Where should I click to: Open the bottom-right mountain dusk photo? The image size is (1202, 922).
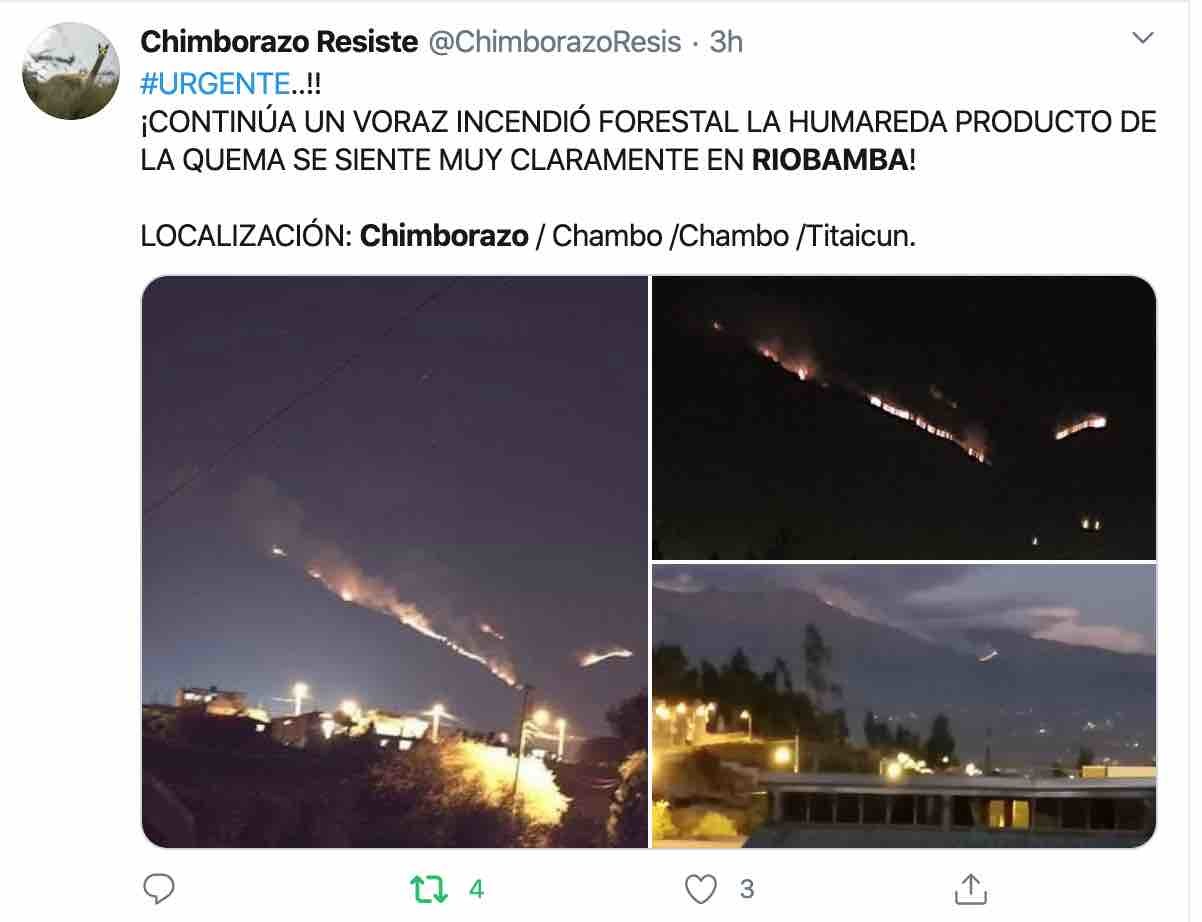(904, 706)
